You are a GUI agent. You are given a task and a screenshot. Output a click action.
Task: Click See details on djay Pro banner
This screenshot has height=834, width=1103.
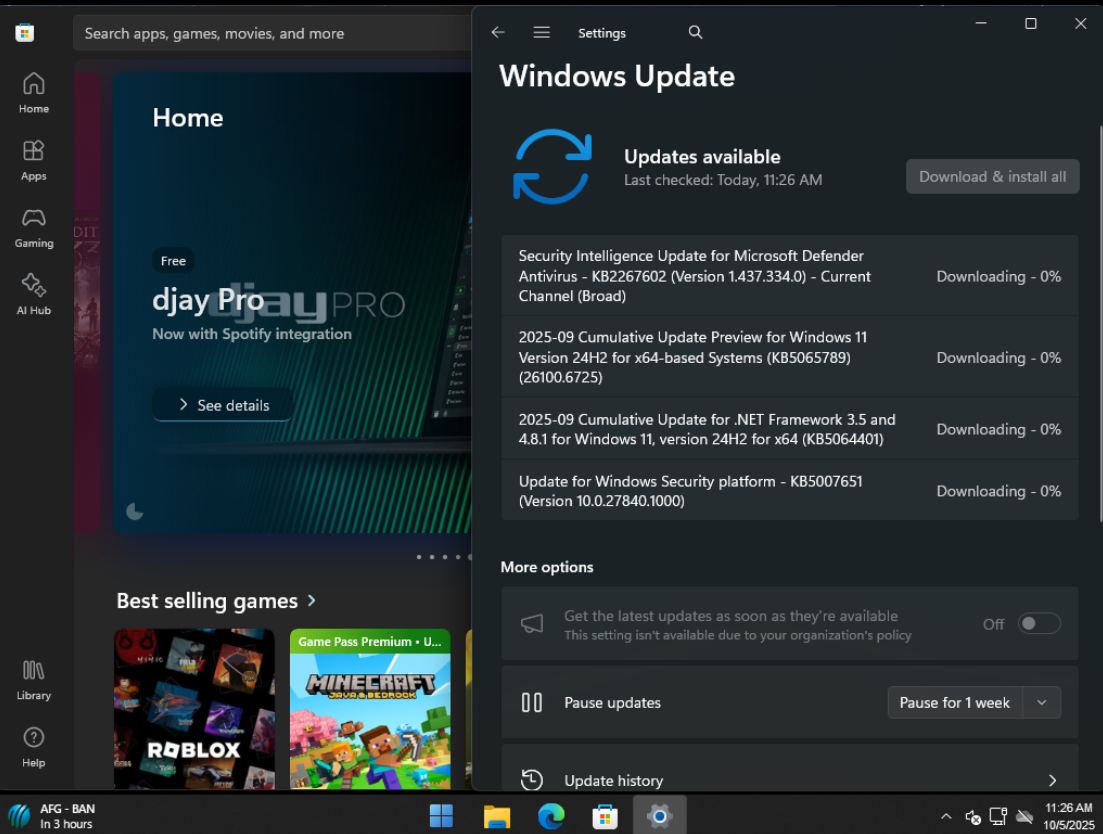click(x=223, y=404)
